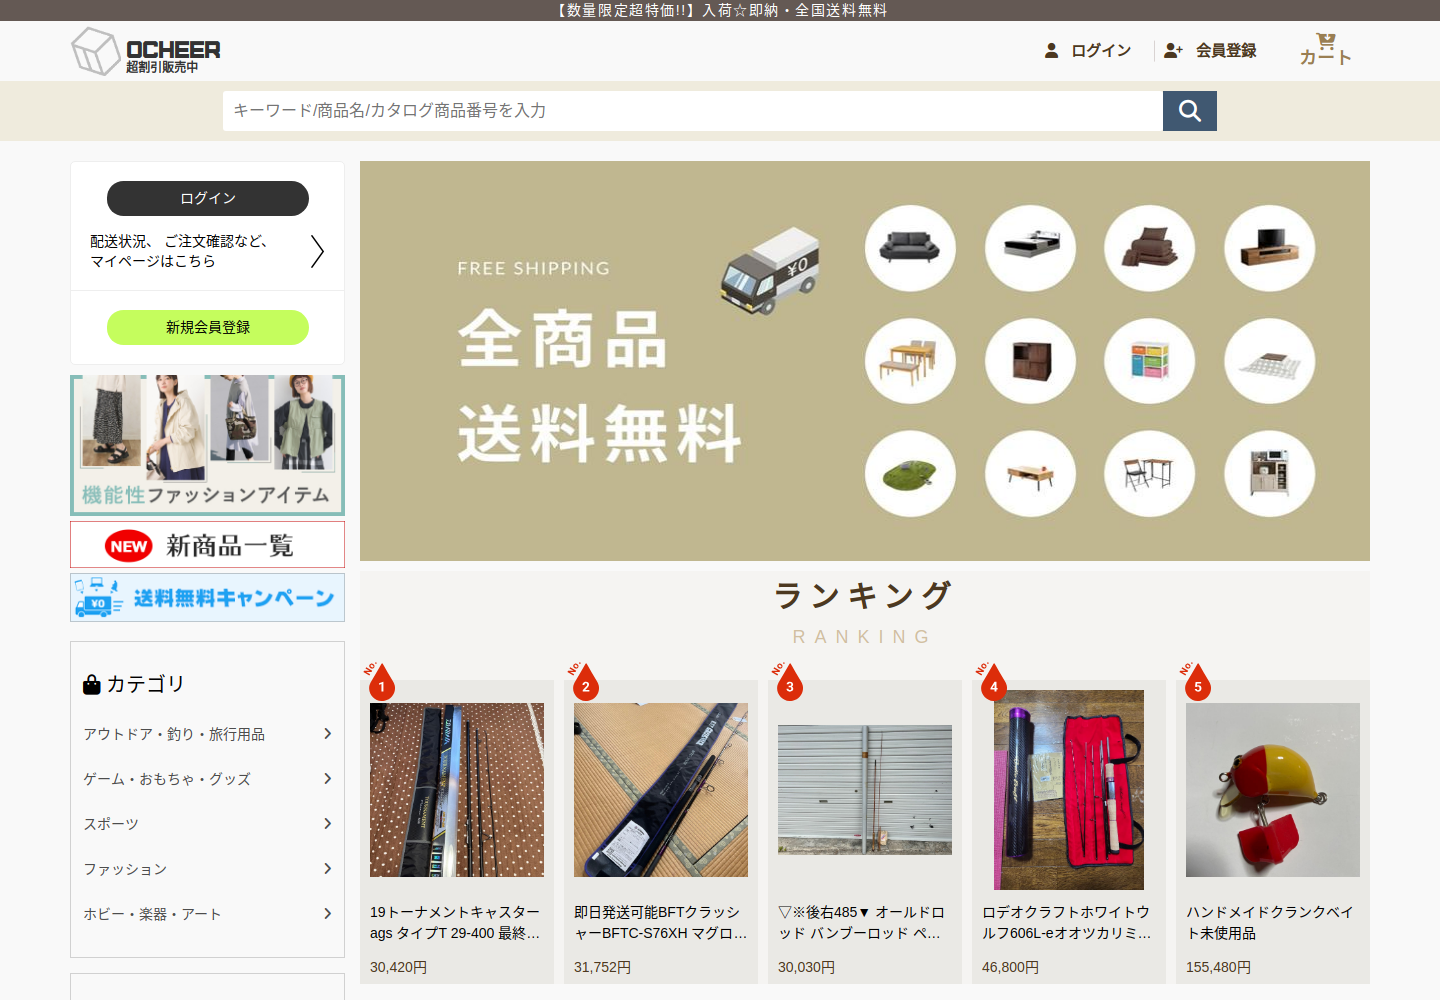Select the bedding set circle icon
The image size is (1440, 1000).
pos(1149,248)
